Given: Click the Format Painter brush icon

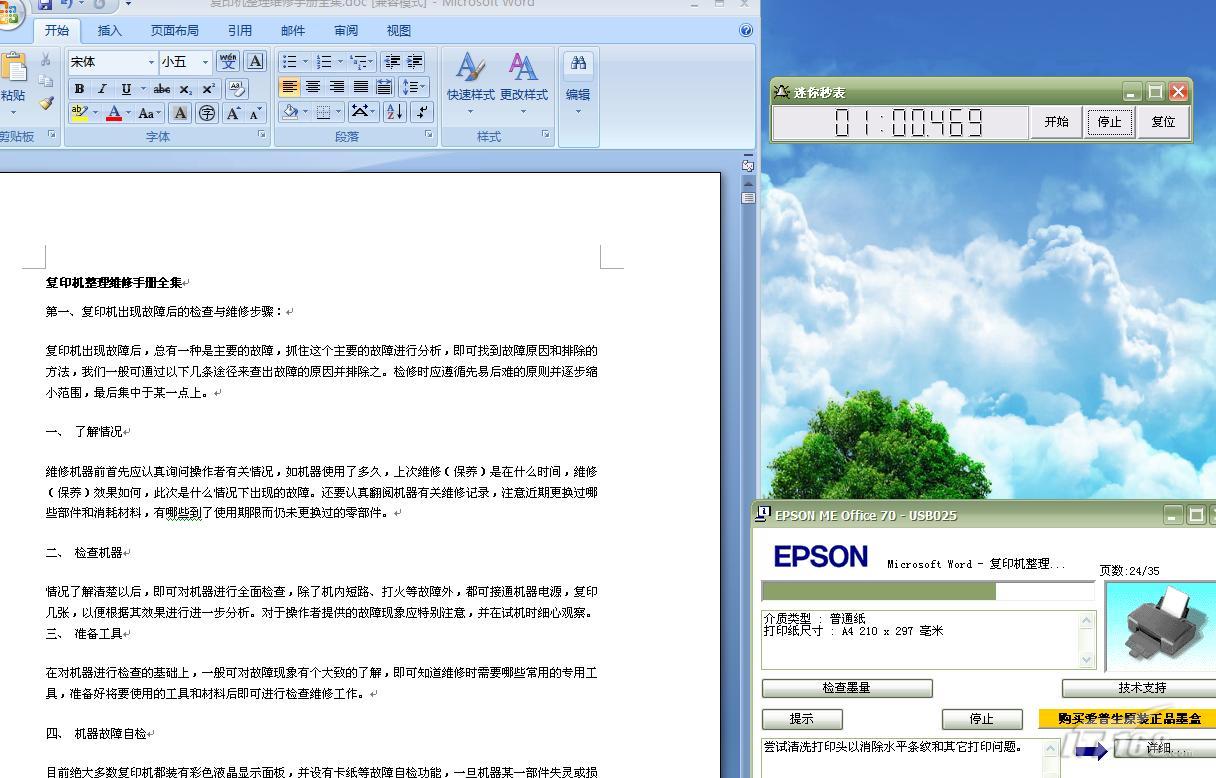Looking at the screenshot, I should (x=46, y=103).
